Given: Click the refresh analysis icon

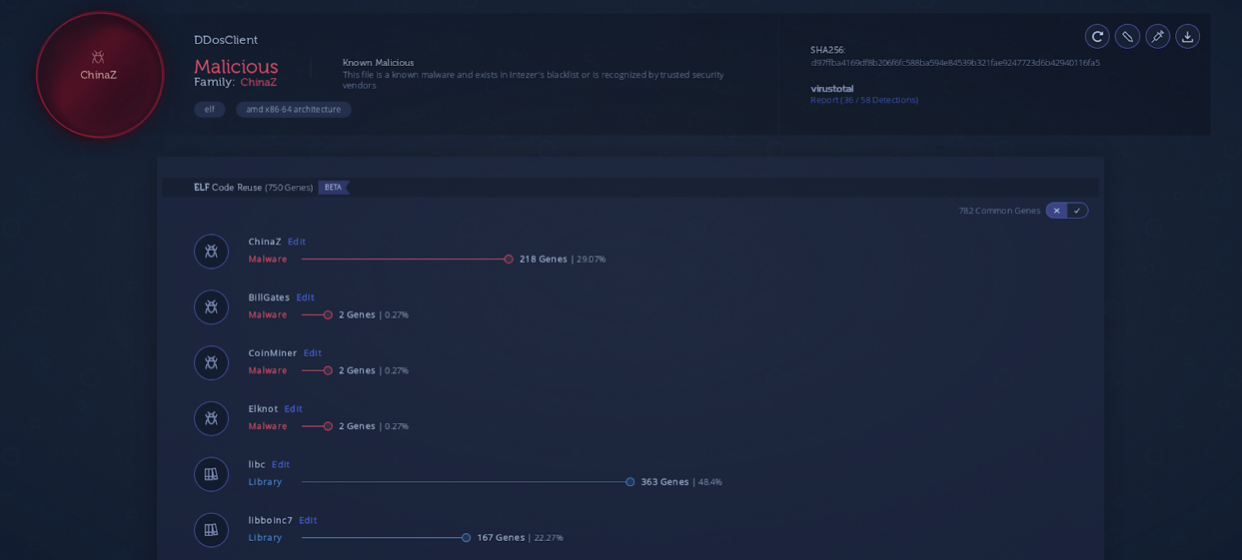Looking at the screenshot, I should 1097,37.
